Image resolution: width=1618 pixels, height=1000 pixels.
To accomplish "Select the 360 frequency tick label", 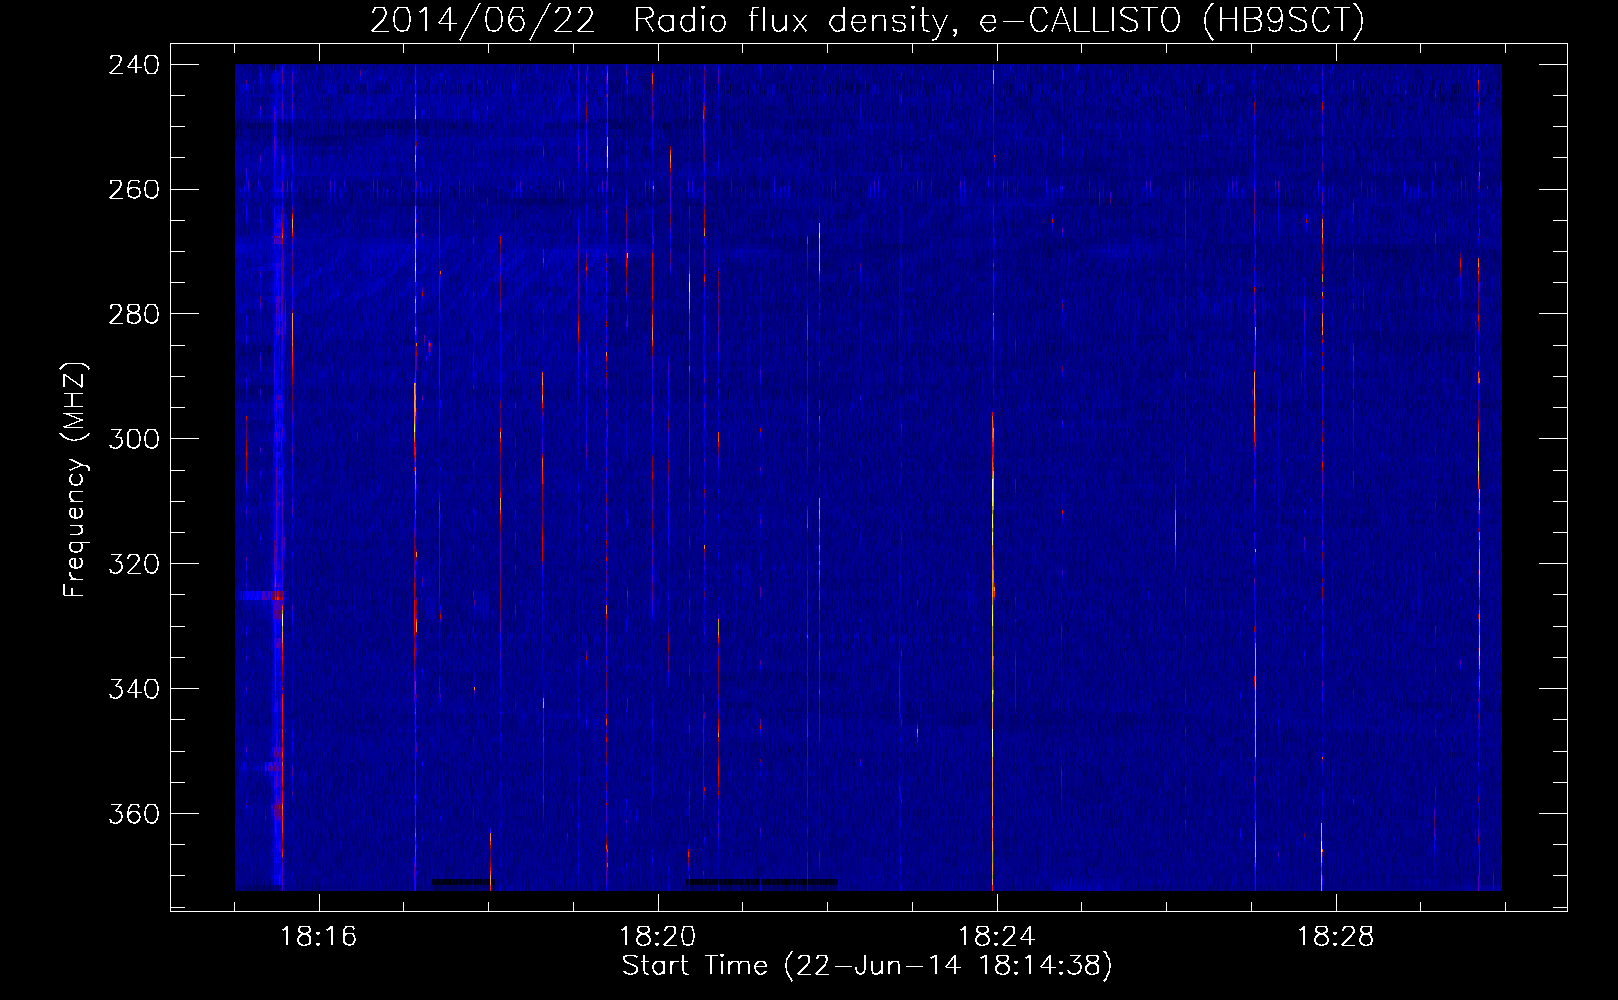I will pyautogui.click(x=134, y=815).
